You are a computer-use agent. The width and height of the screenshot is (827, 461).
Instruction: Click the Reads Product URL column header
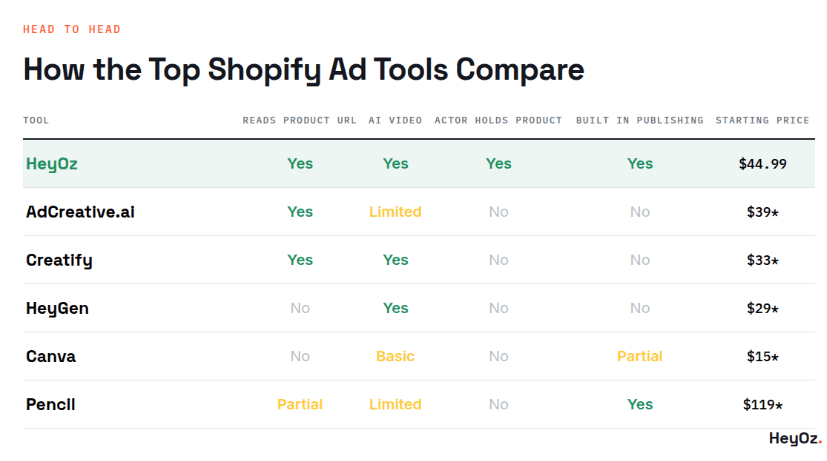300,120
